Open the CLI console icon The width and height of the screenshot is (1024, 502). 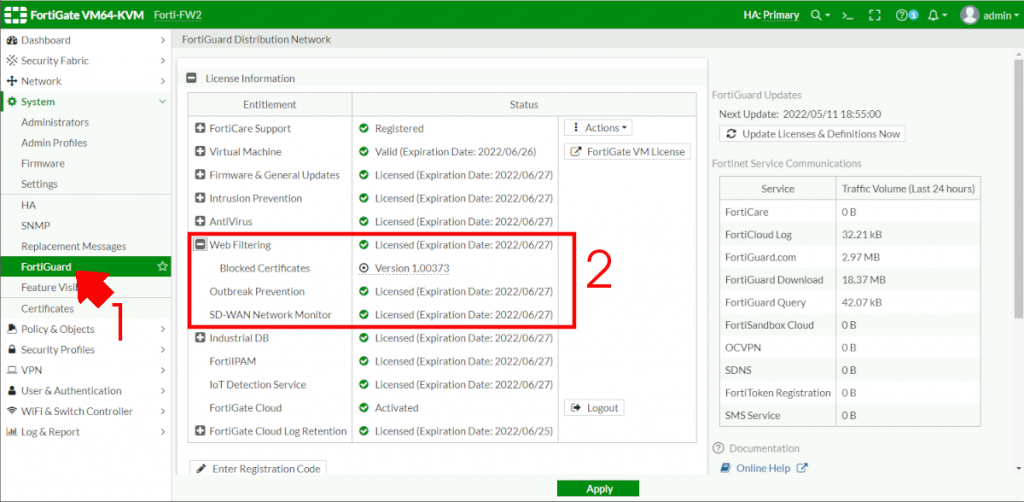click(848, 15)
